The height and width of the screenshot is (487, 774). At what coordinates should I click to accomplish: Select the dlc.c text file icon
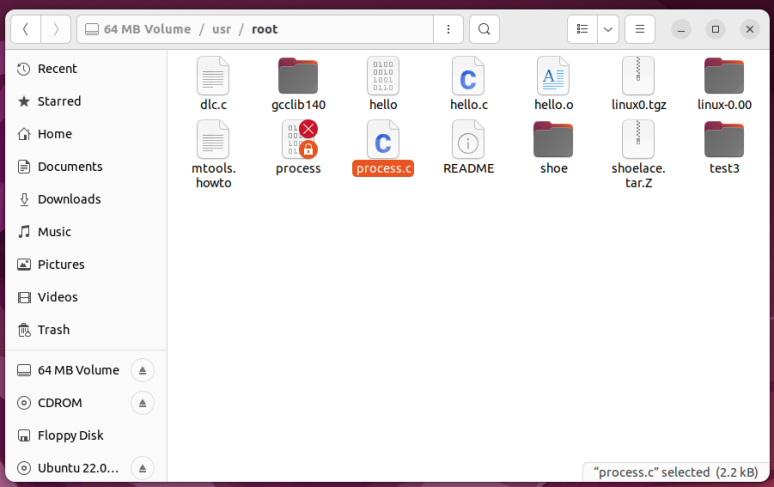tap(213, 76)
